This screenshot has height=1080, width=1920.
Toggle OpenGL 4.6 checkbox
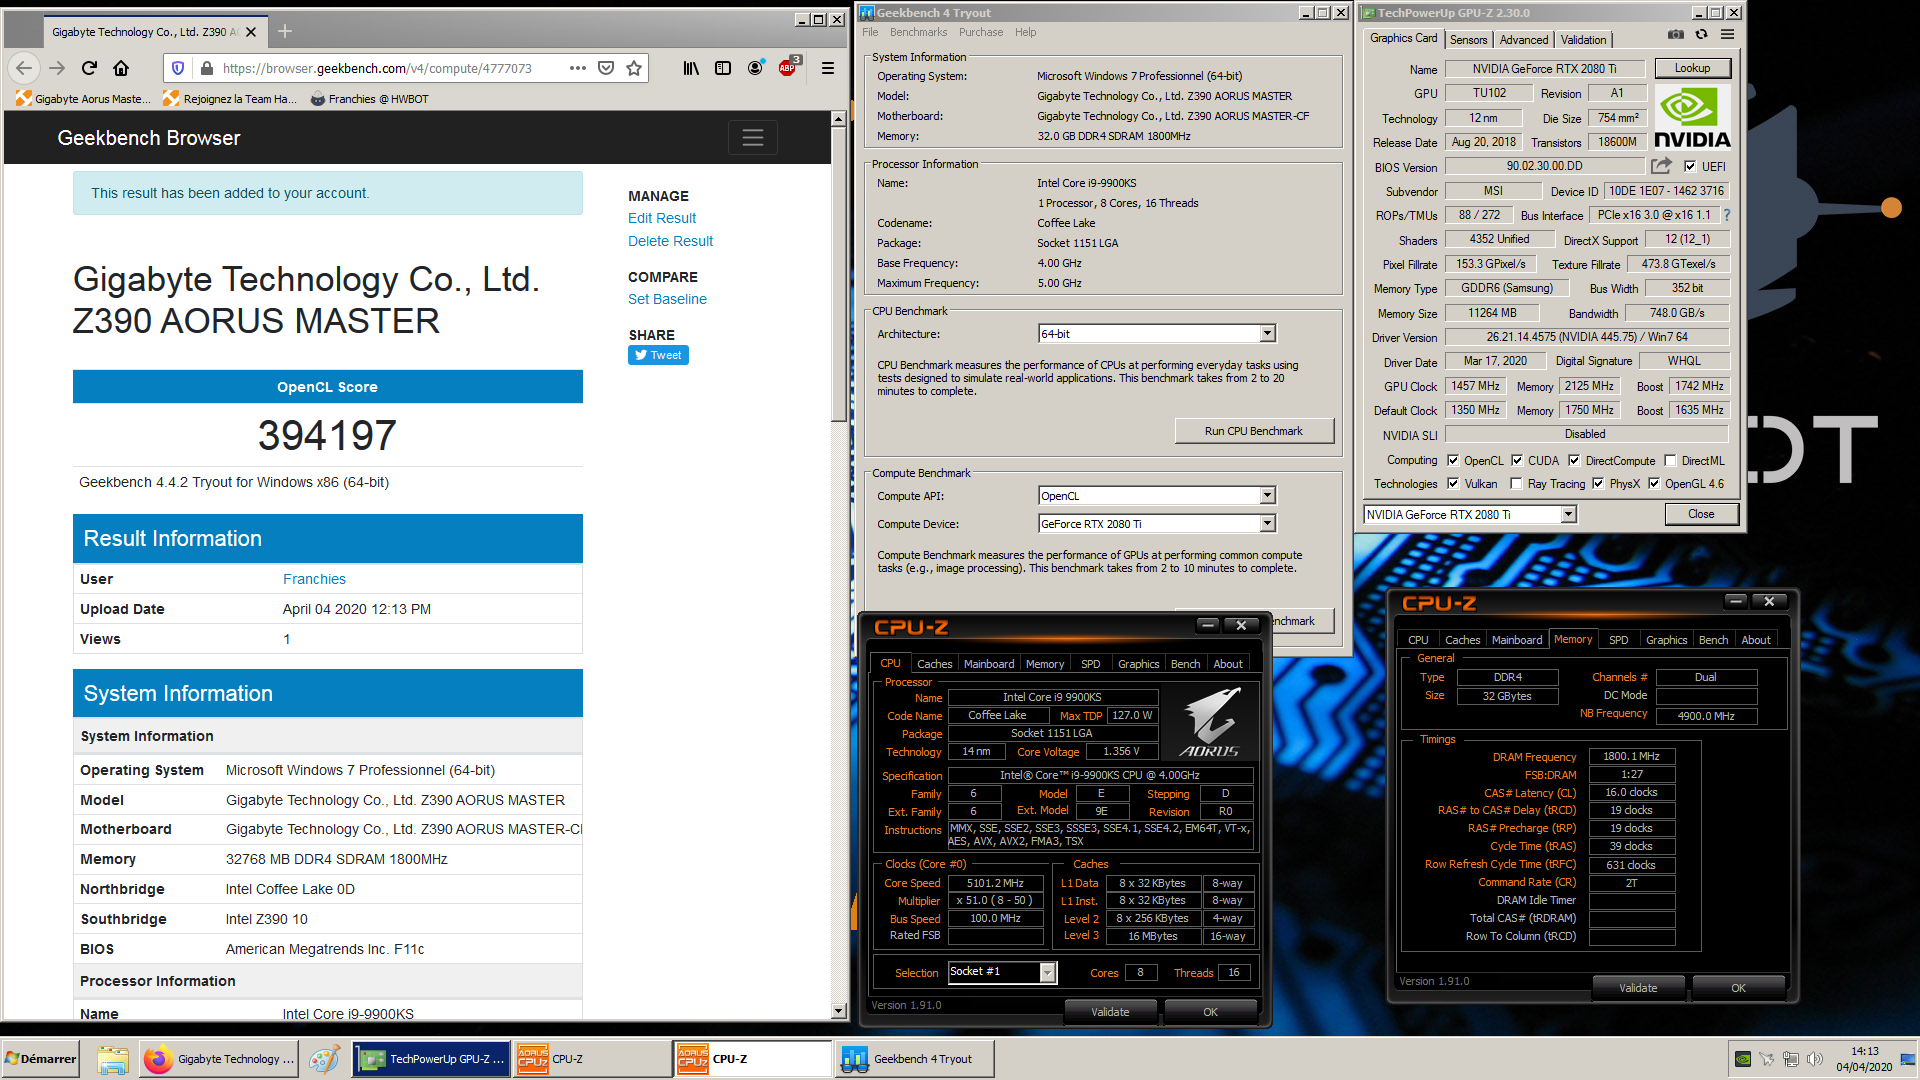point(1654,484)
